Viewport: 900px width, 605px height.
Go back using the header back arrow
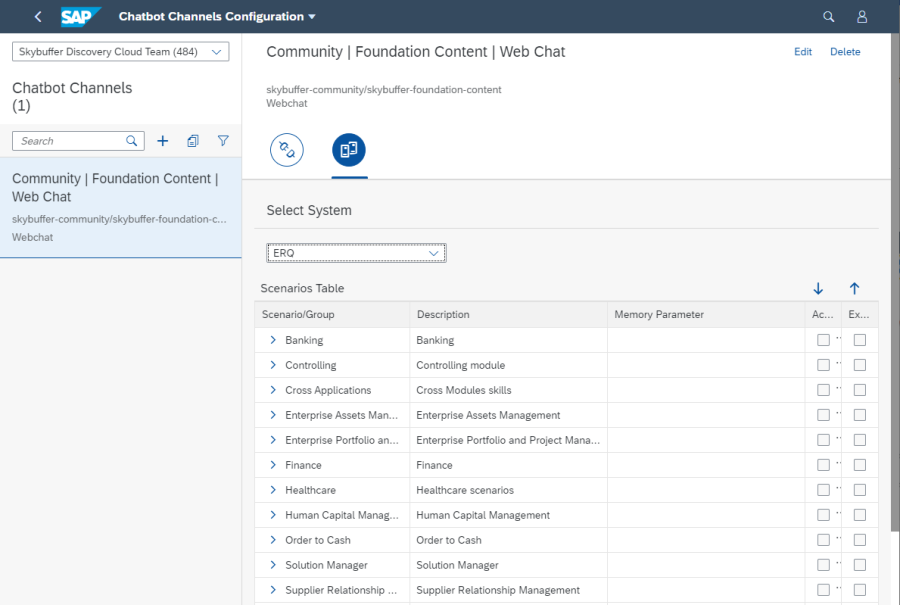tap(38, 17)
